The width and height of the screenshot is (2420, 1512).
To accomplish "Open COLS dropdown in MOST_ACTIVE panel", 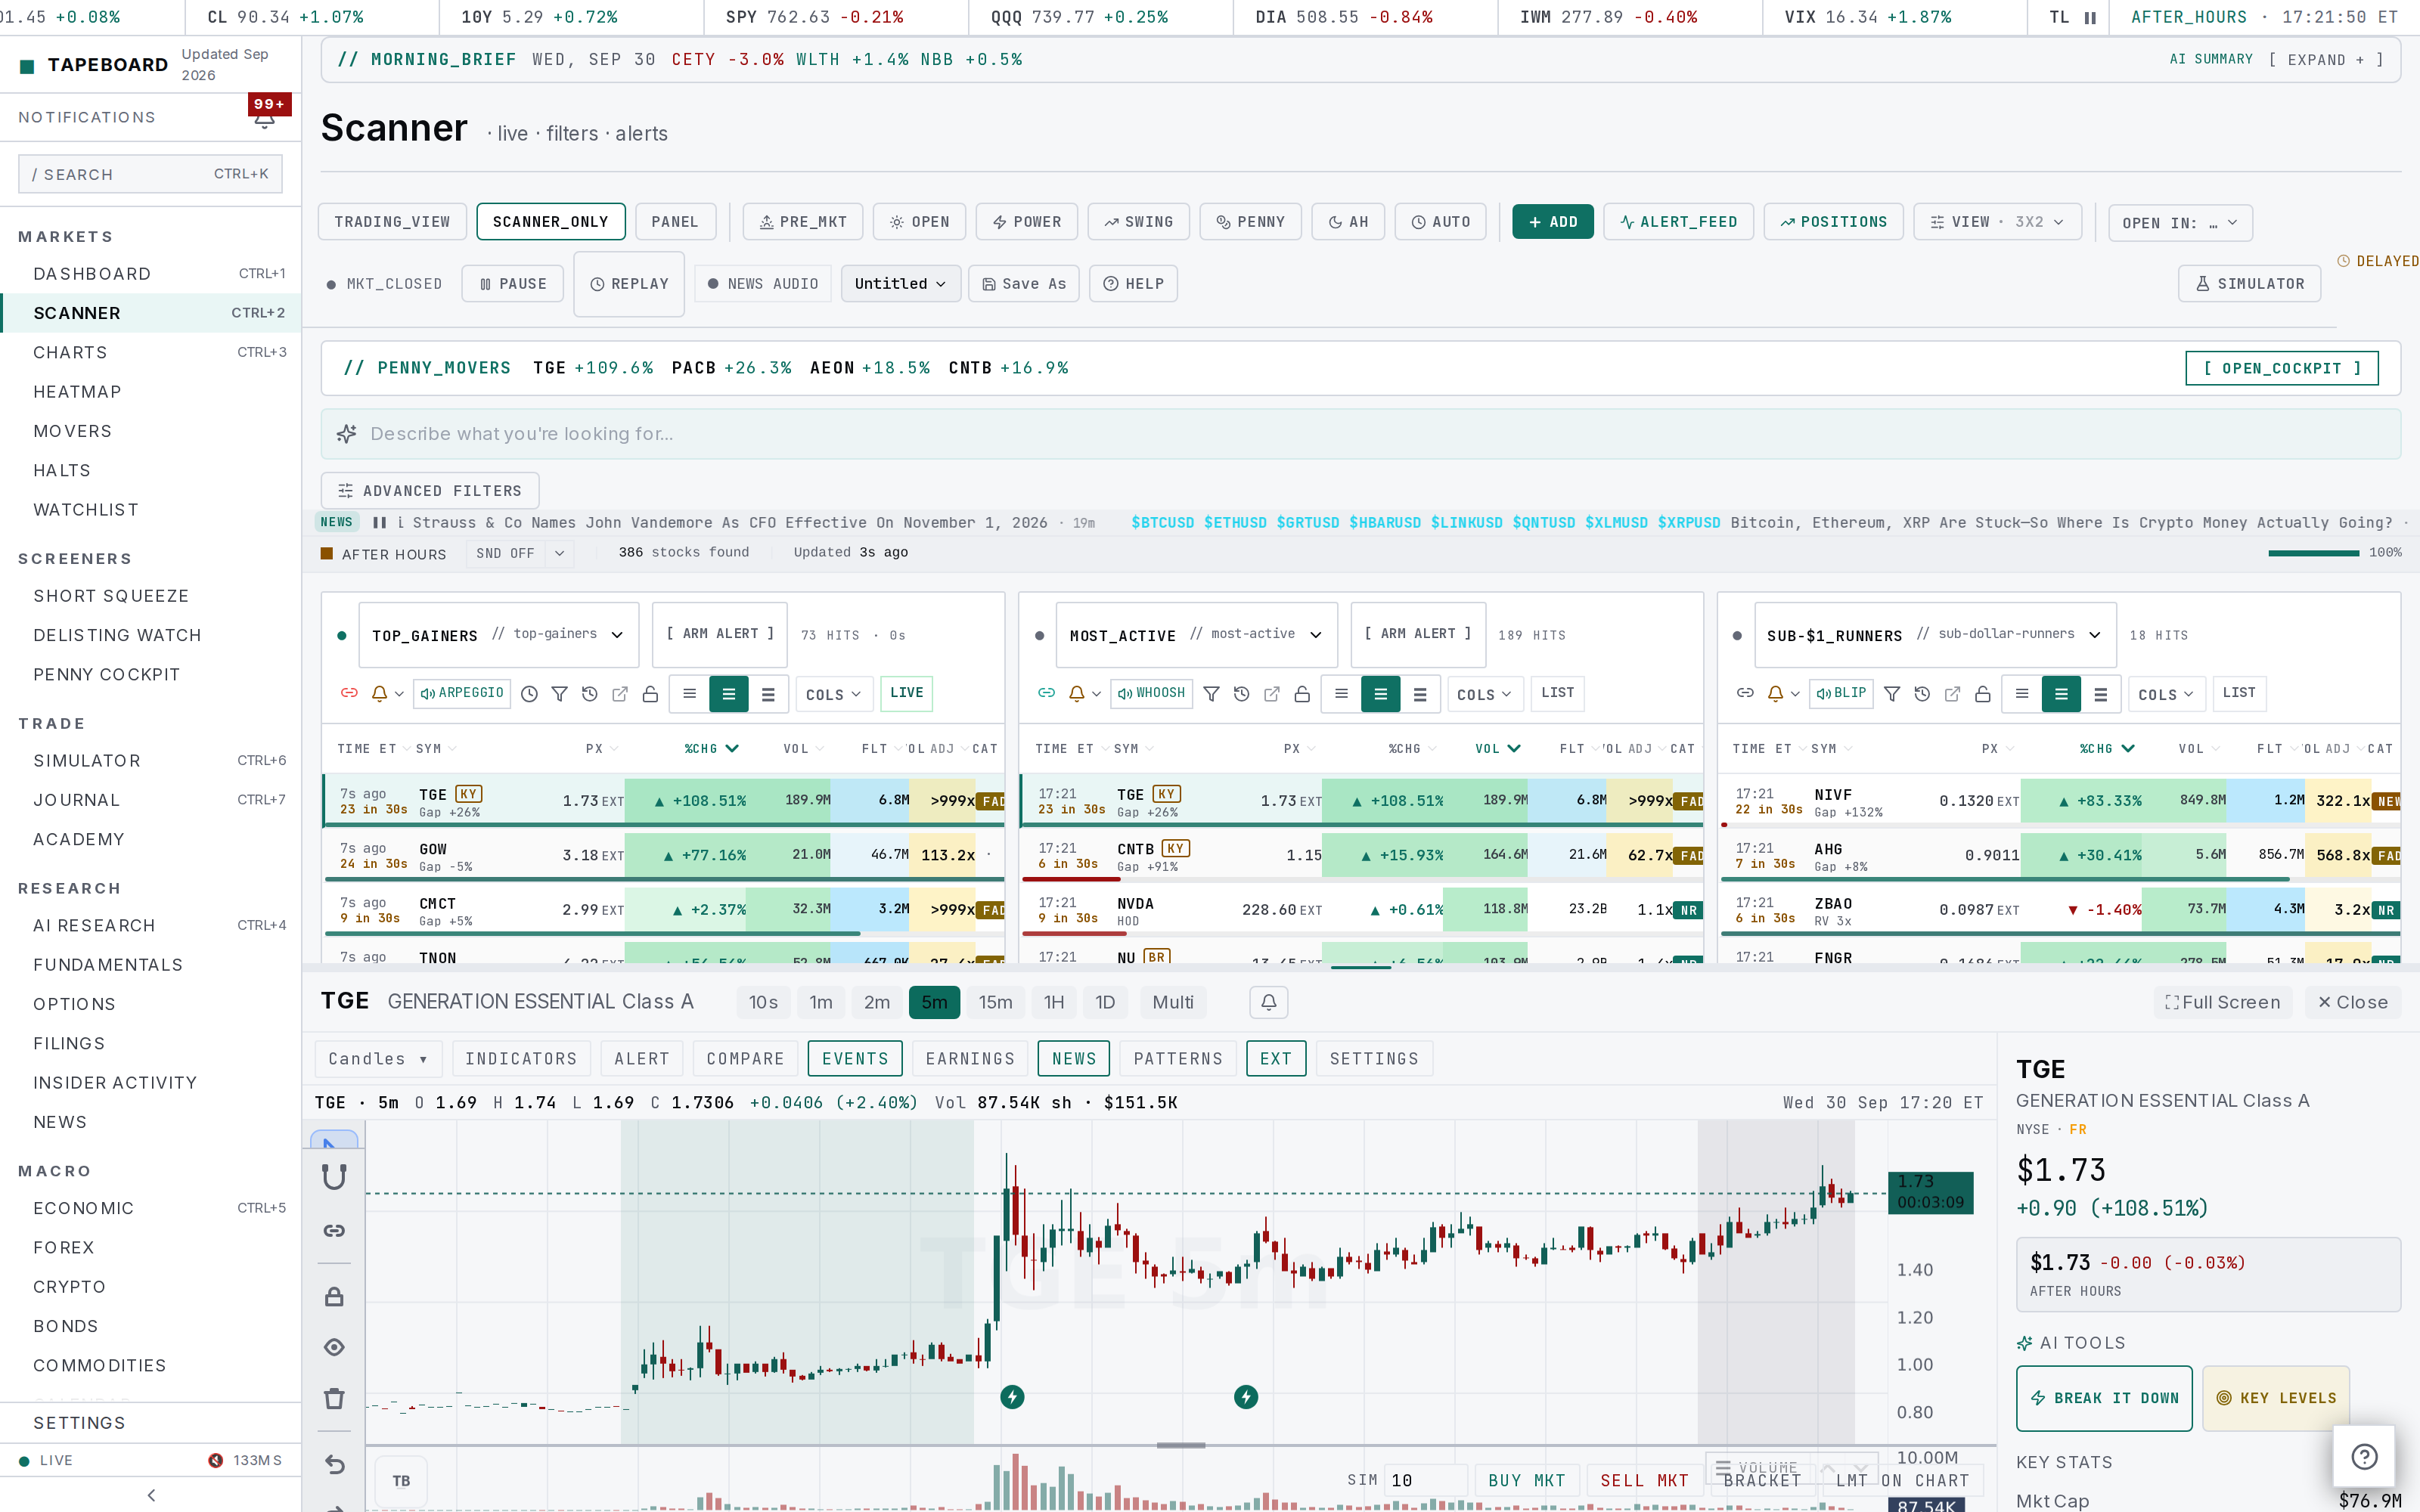I will 1485,694.
